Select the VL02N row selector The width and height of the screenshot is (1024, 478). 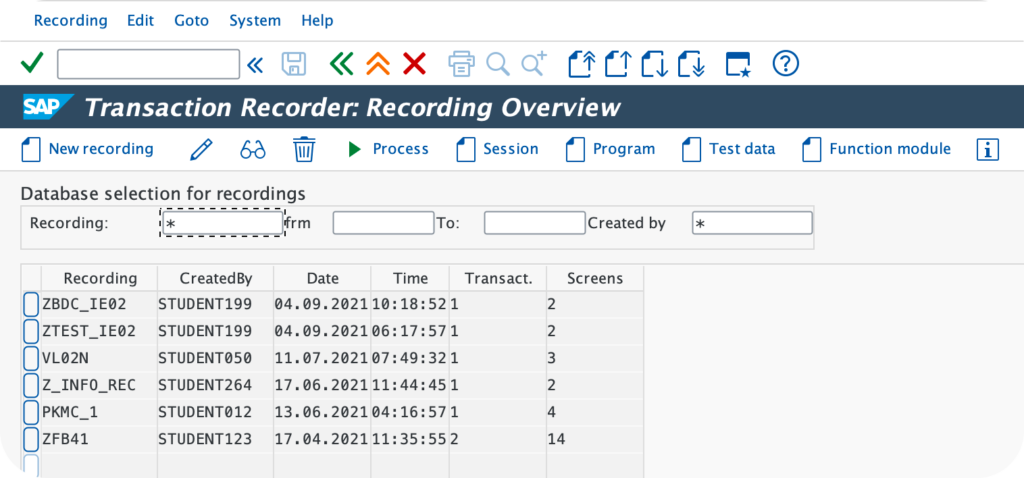[x=31, y=358]
